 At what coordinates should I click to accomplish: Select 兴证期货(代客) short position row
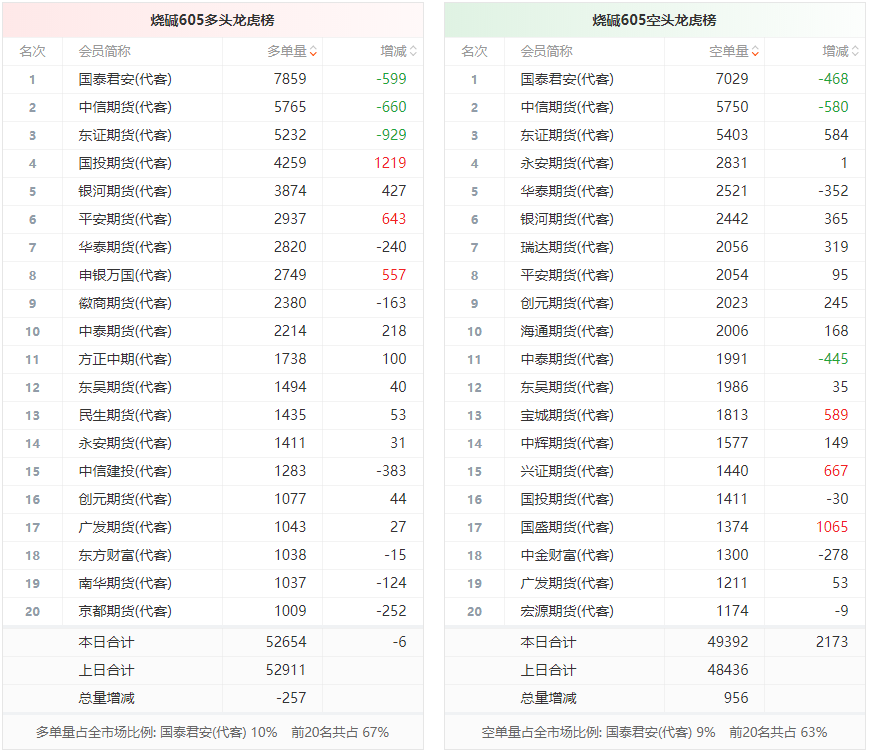click(655, 471)
